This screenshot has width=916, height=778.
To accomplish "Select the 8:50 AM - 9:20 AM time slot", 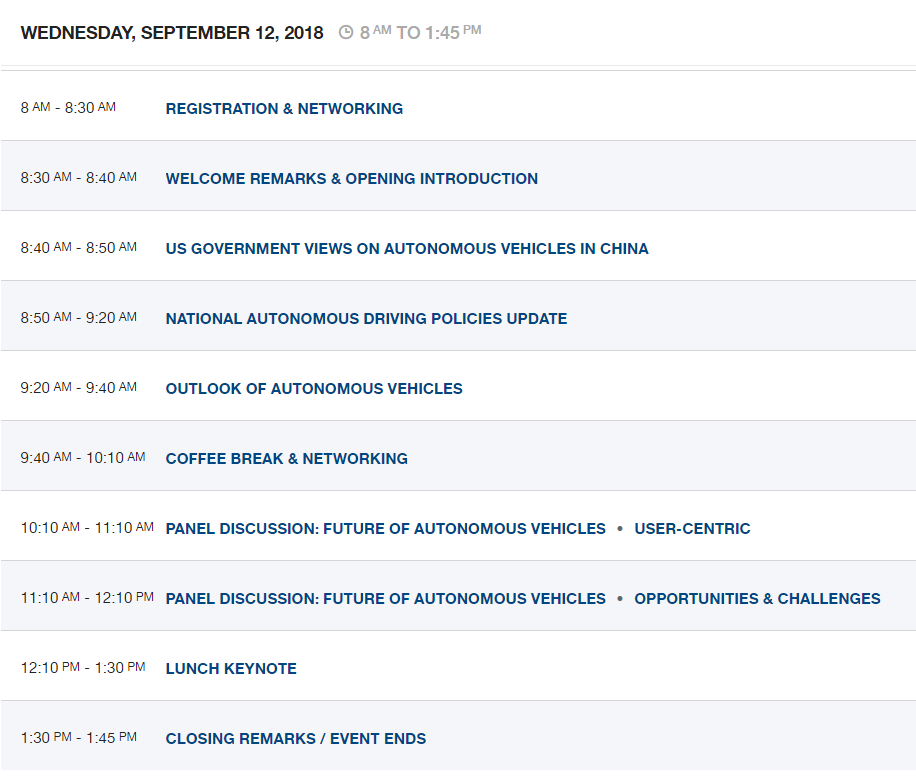I will (x=79, y=318).
